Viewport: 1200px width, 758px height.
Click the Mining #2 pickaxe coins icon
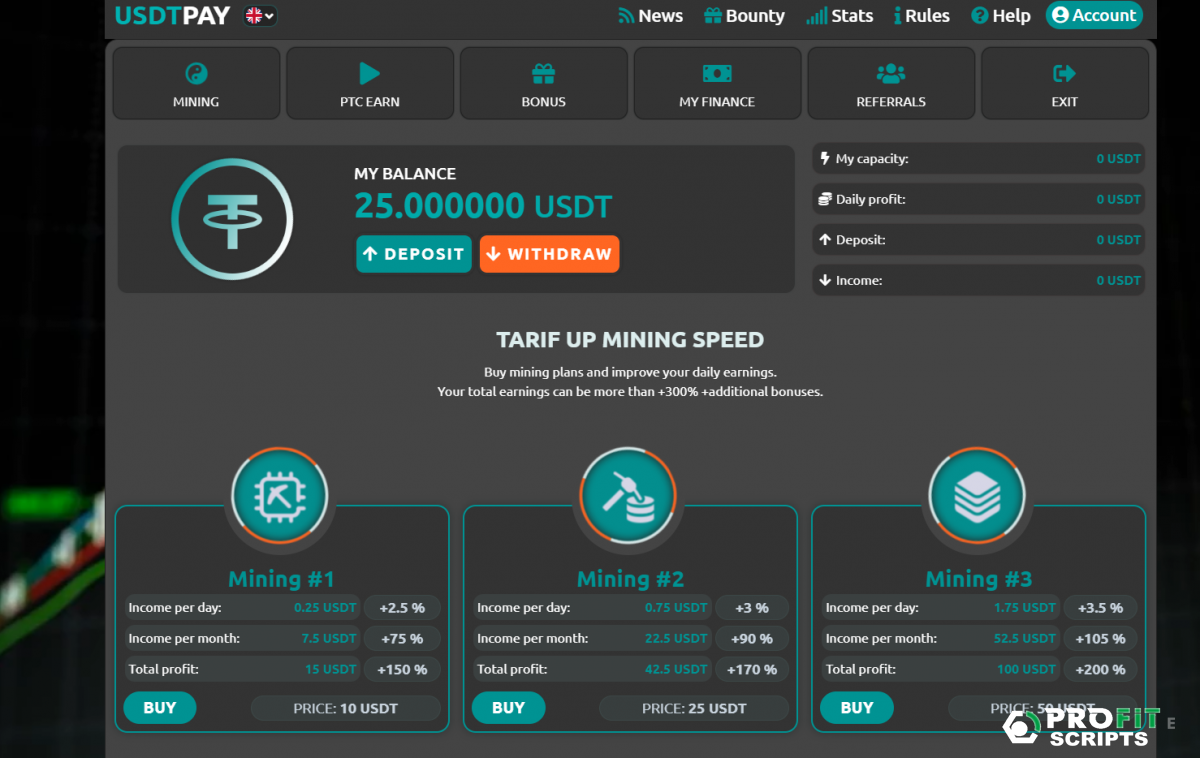coord(628,495)
